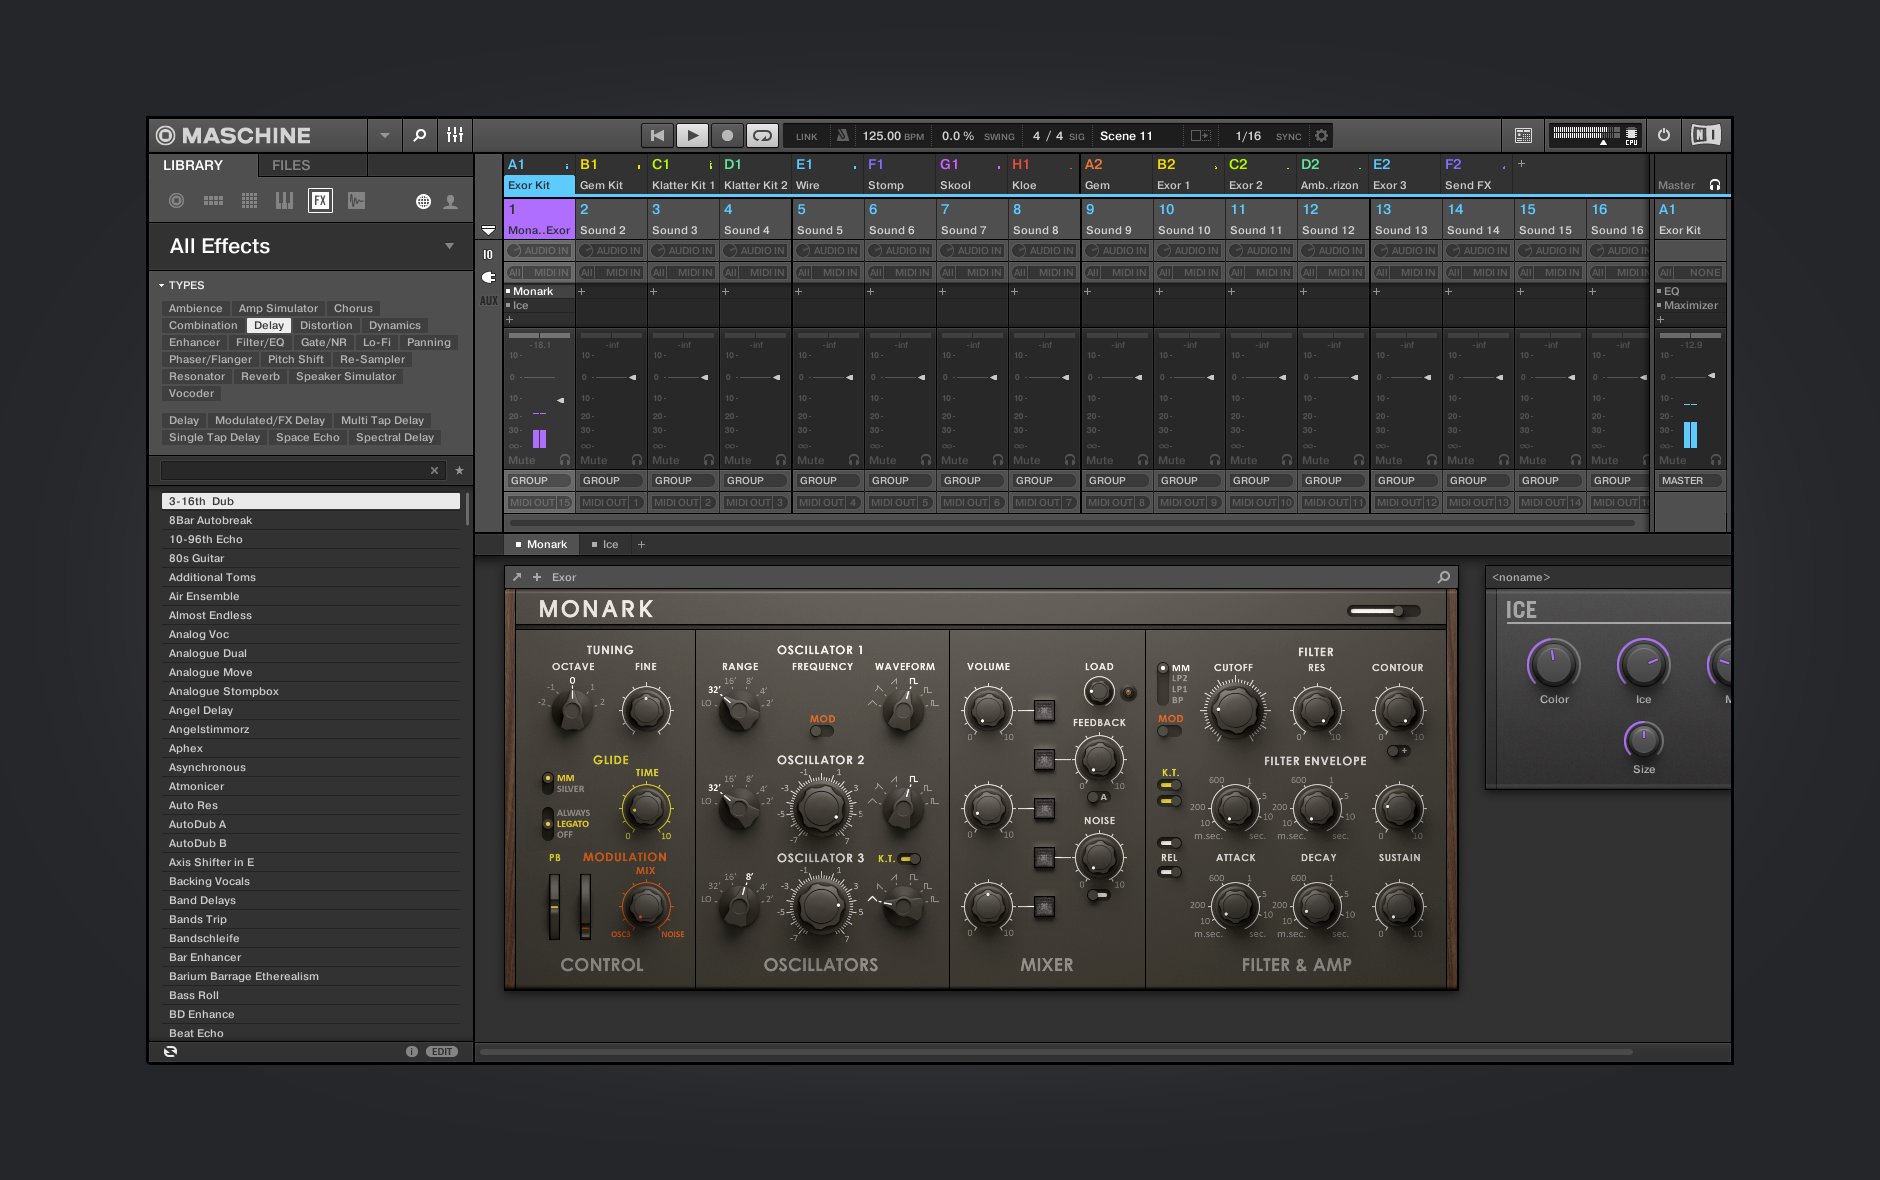Select the 8Bar Autobreak preset

(311, 520)
